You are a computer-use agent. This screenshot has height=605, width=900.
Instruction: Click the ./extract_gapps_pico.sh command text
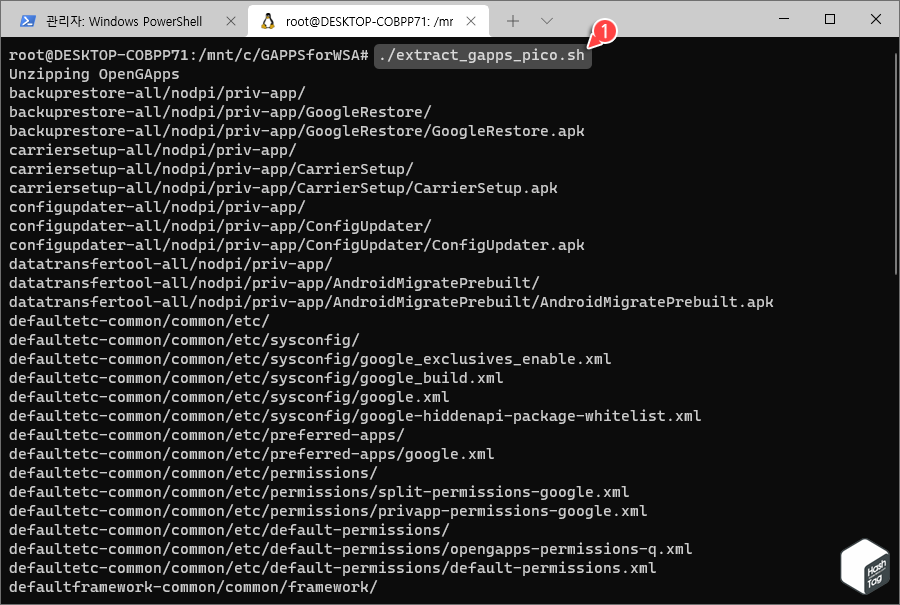coord(482,55)
